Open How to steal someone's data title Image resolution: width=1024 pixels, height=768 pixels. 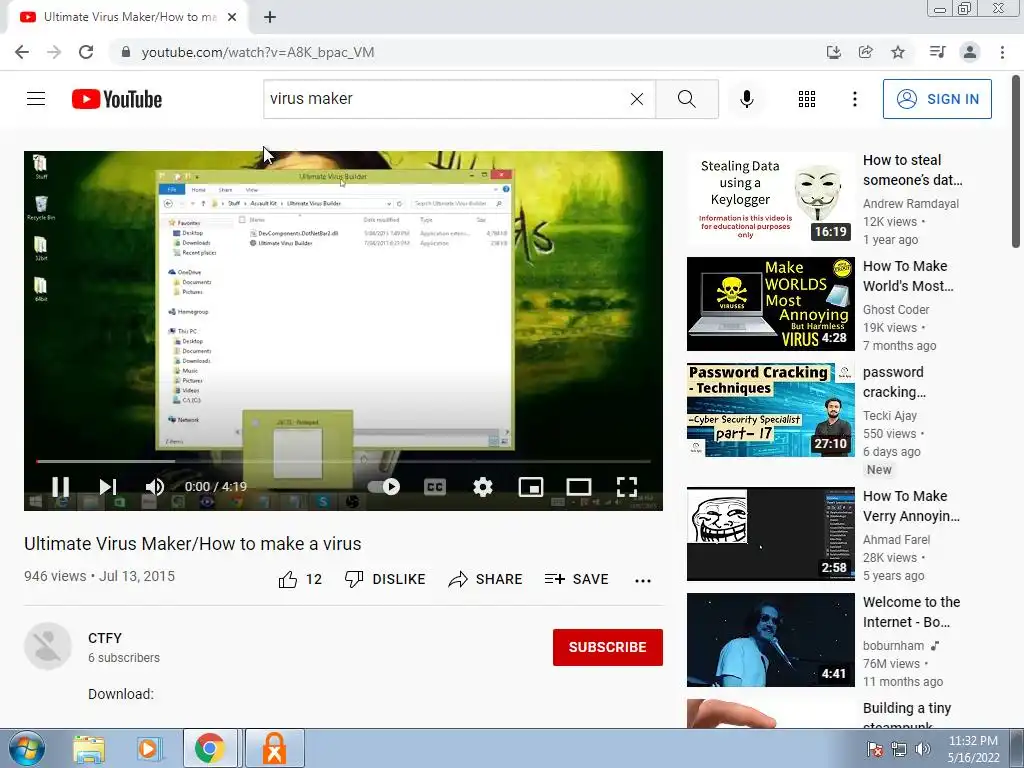click(912, 170)
